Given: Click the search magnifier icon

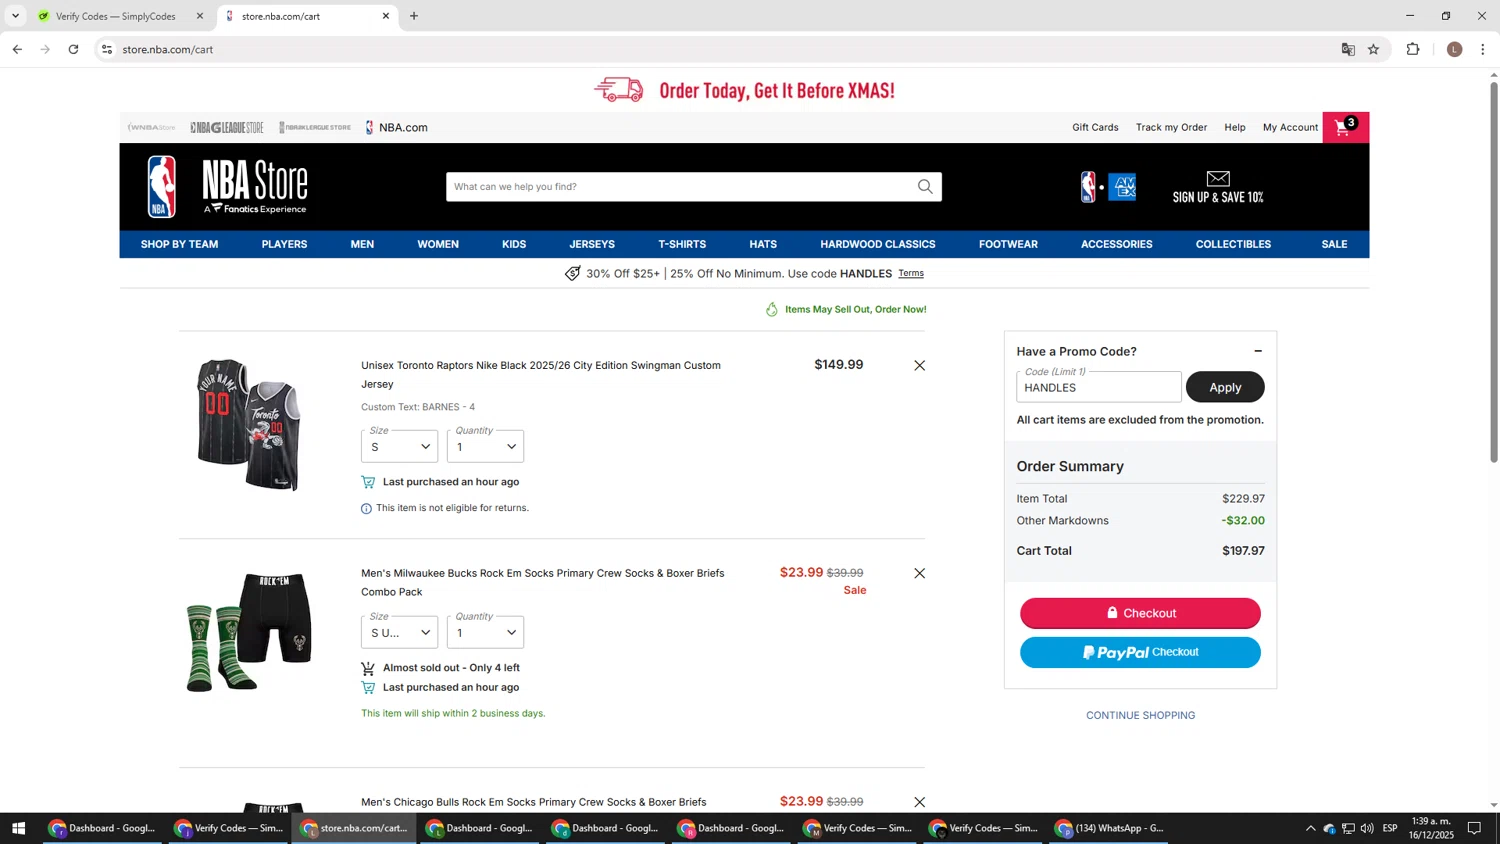Looking at the screenshot, I should pos(925,186).
